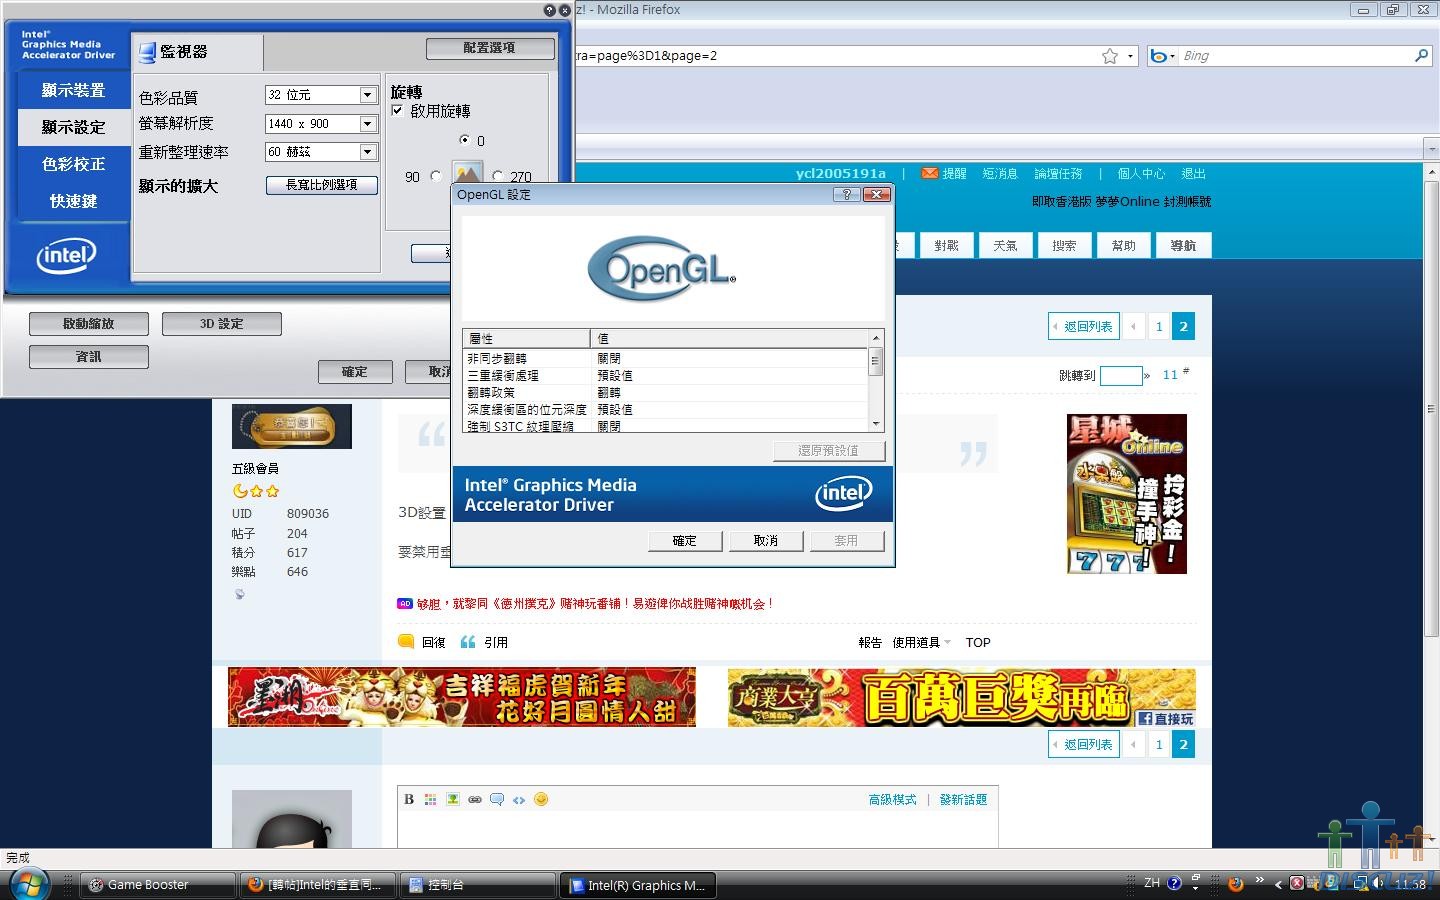Open the 螢幕解析度 1440 x 900 dropdown

(x=321, y=123)
